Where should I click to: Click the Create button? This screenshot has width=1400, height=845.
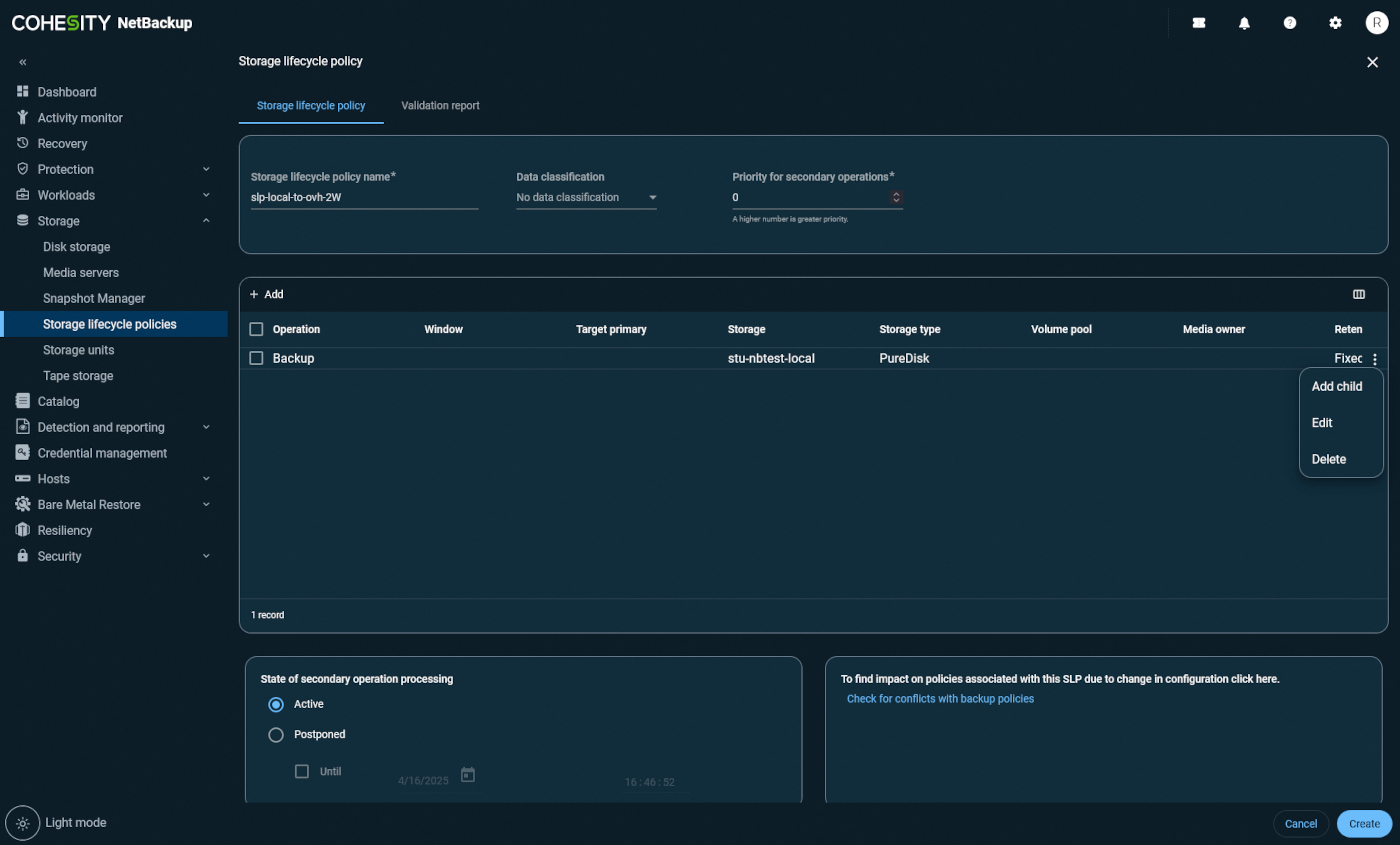1364,823
